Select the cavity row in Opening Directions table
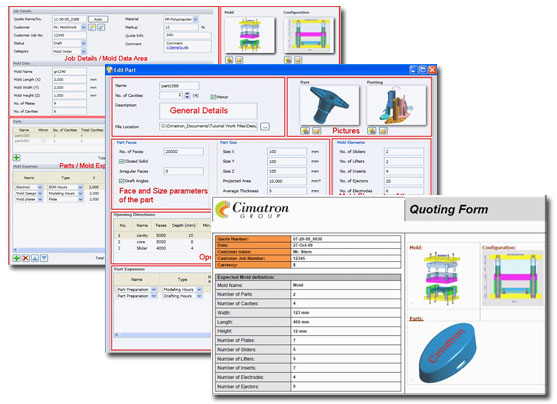557x404 pixels. [x=162, y=235]
